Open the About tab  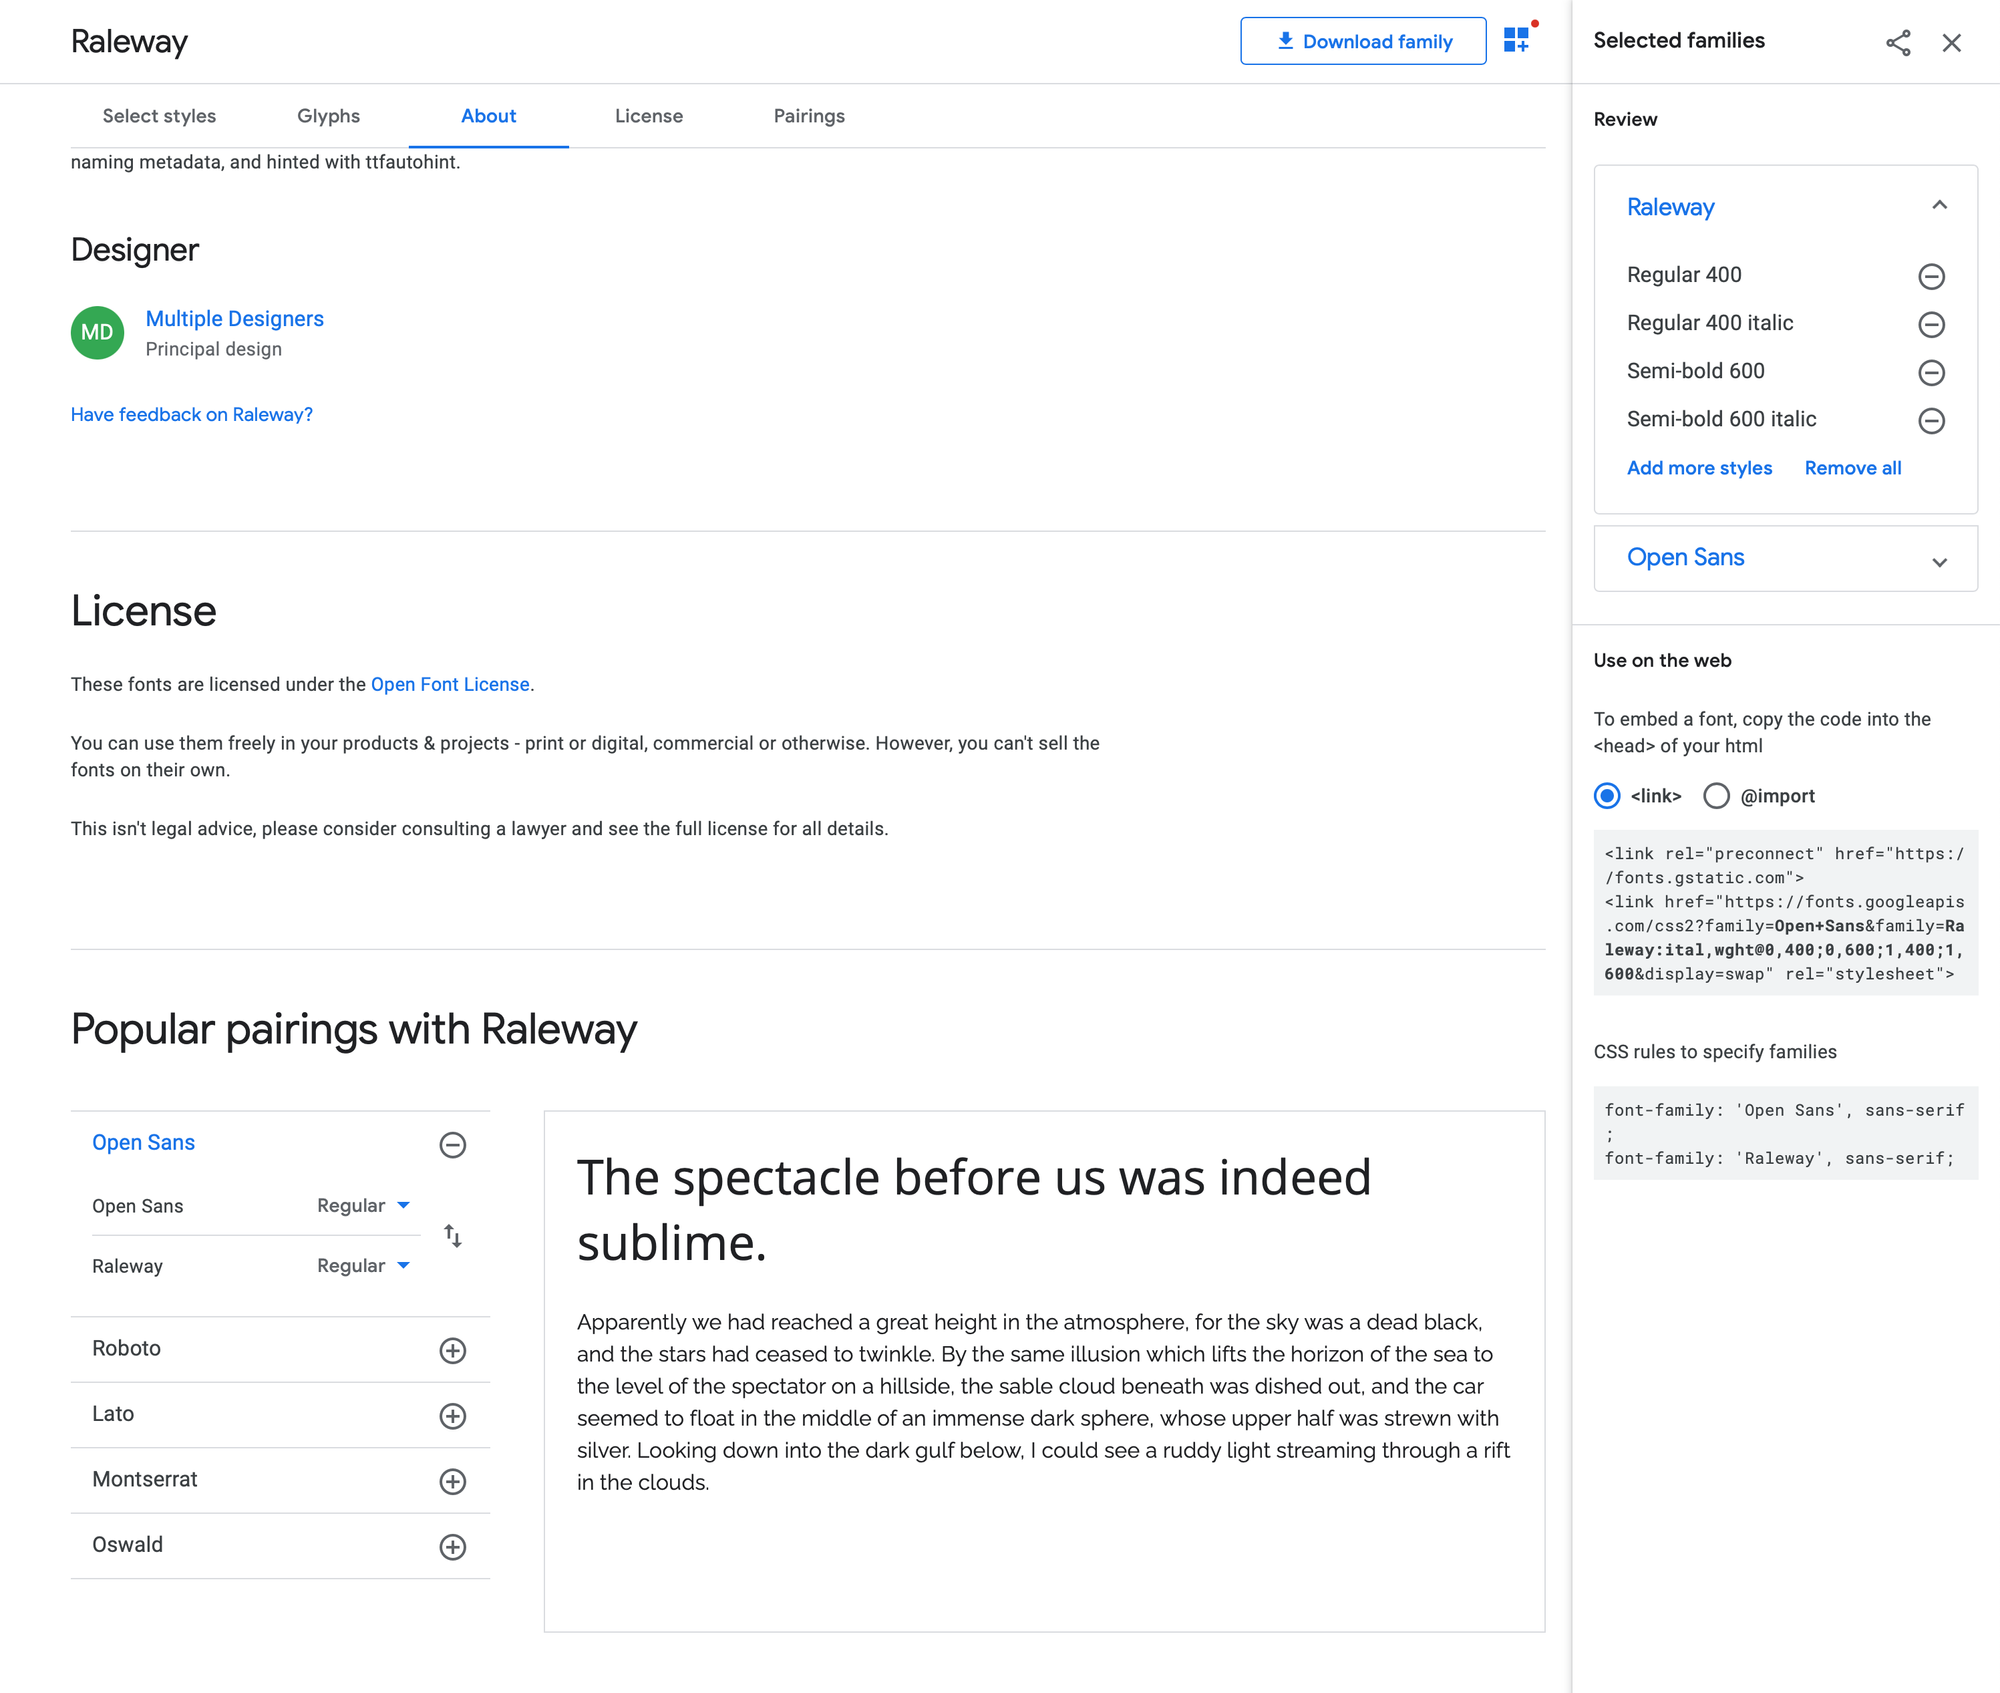coord(488,116)
